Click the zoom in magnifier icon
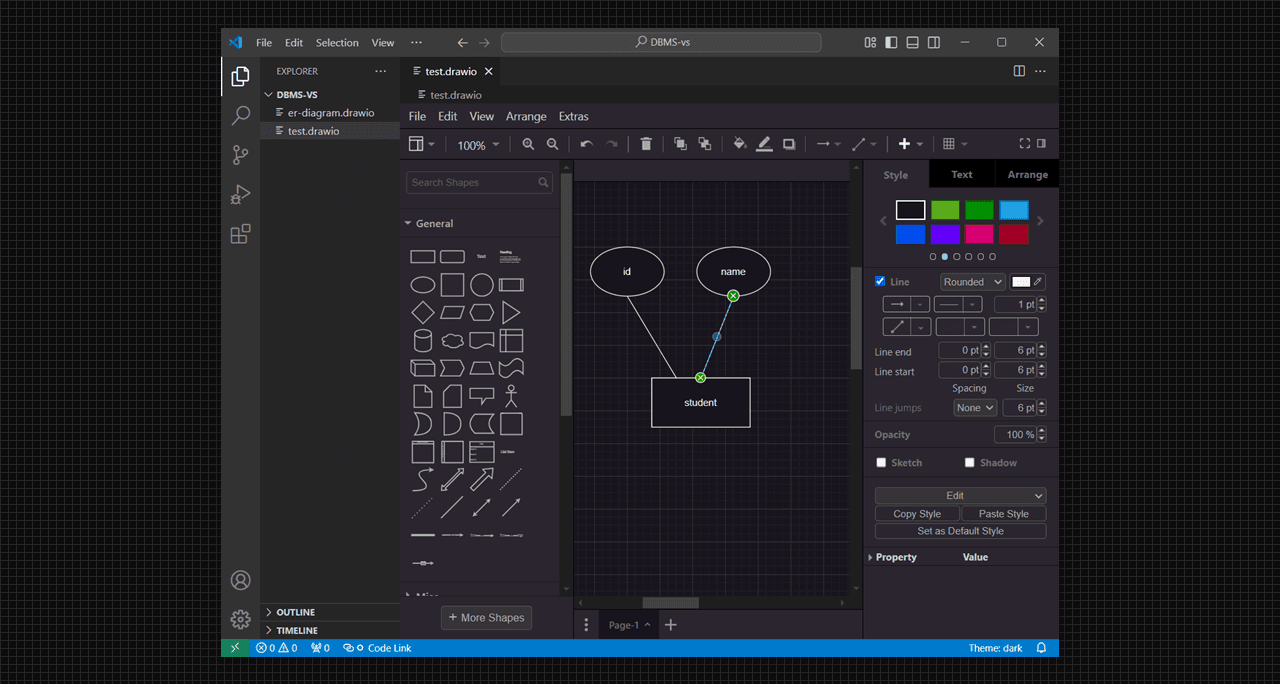The height and width of the screenshot is (684, 1280). point(528,144)
